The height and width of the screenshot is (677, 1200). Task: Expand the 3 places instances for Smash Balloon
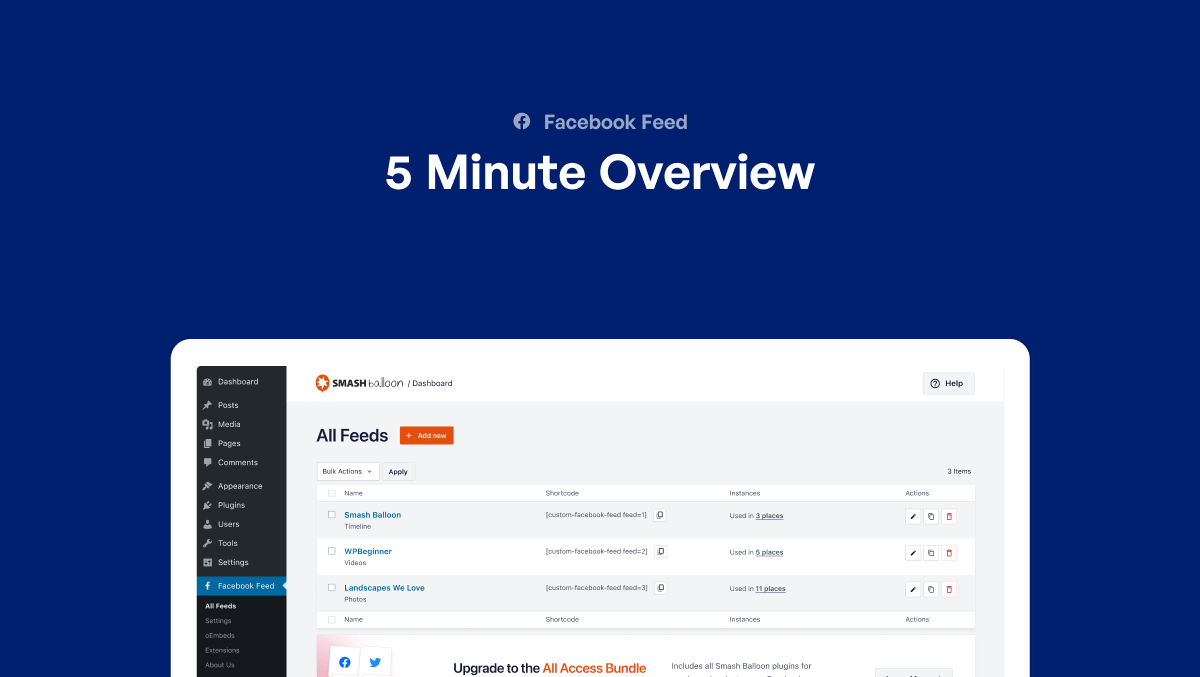tap(769, 516)
